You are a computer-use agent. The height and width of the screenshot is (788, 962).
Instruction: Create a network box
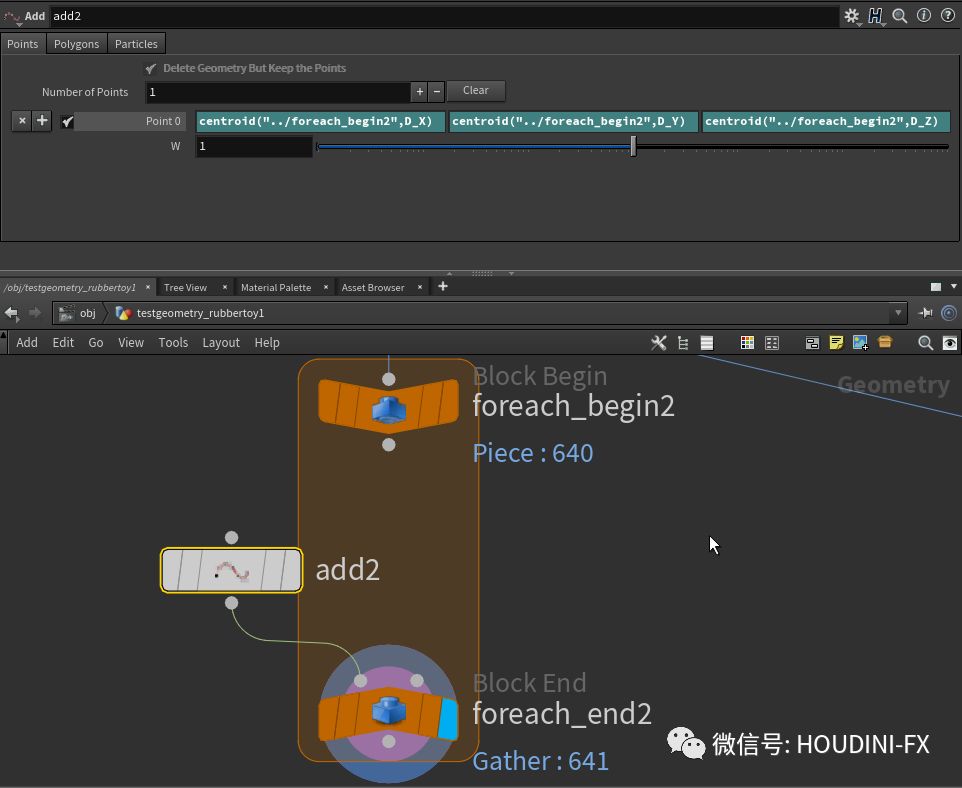point(811,342)
